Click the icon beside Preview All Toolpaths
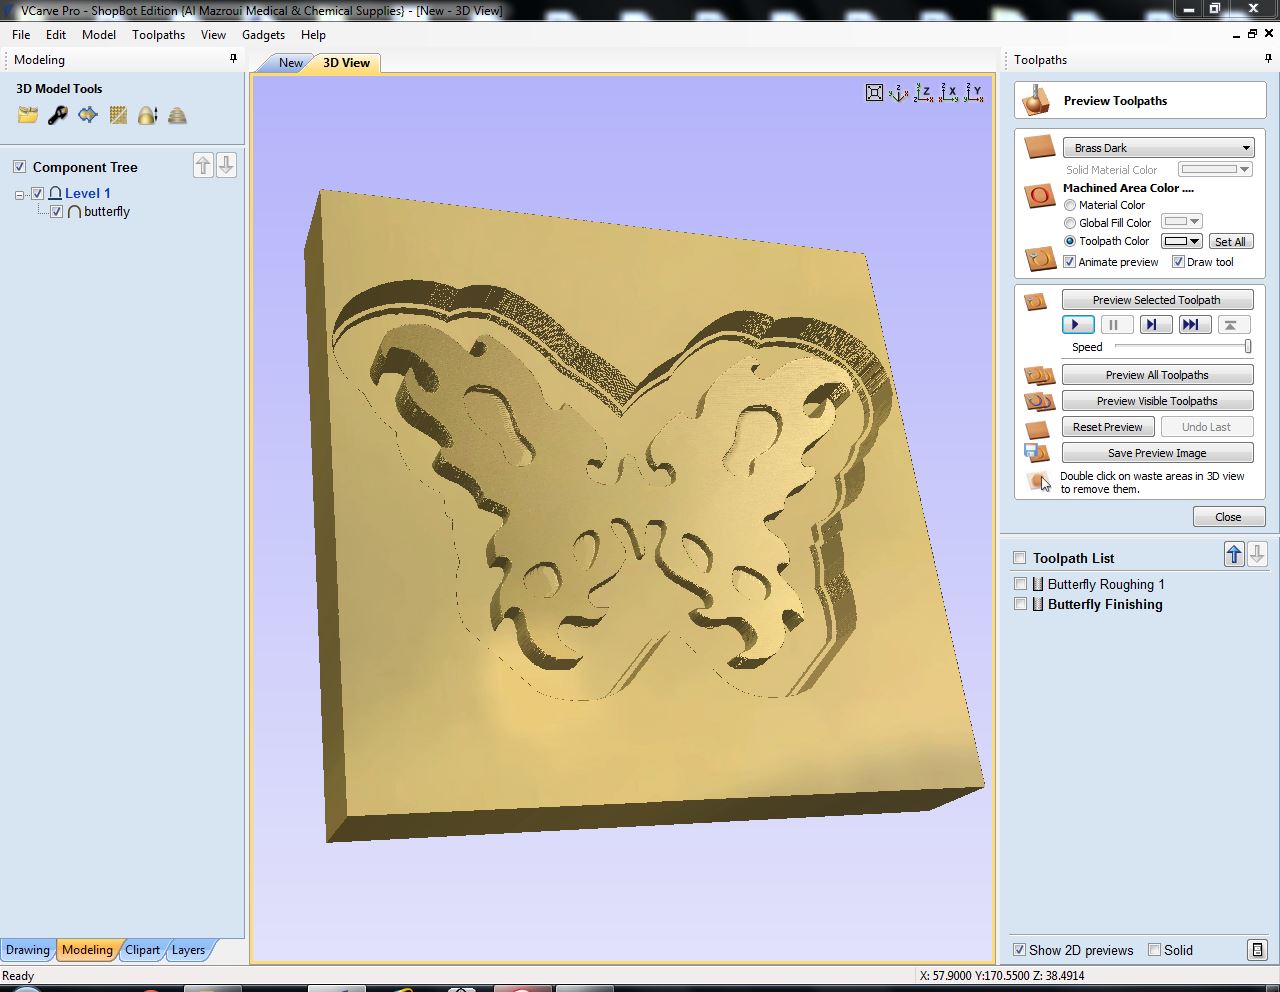The width and height of the screenshot is (1280, 992). tap(1039, 376)
